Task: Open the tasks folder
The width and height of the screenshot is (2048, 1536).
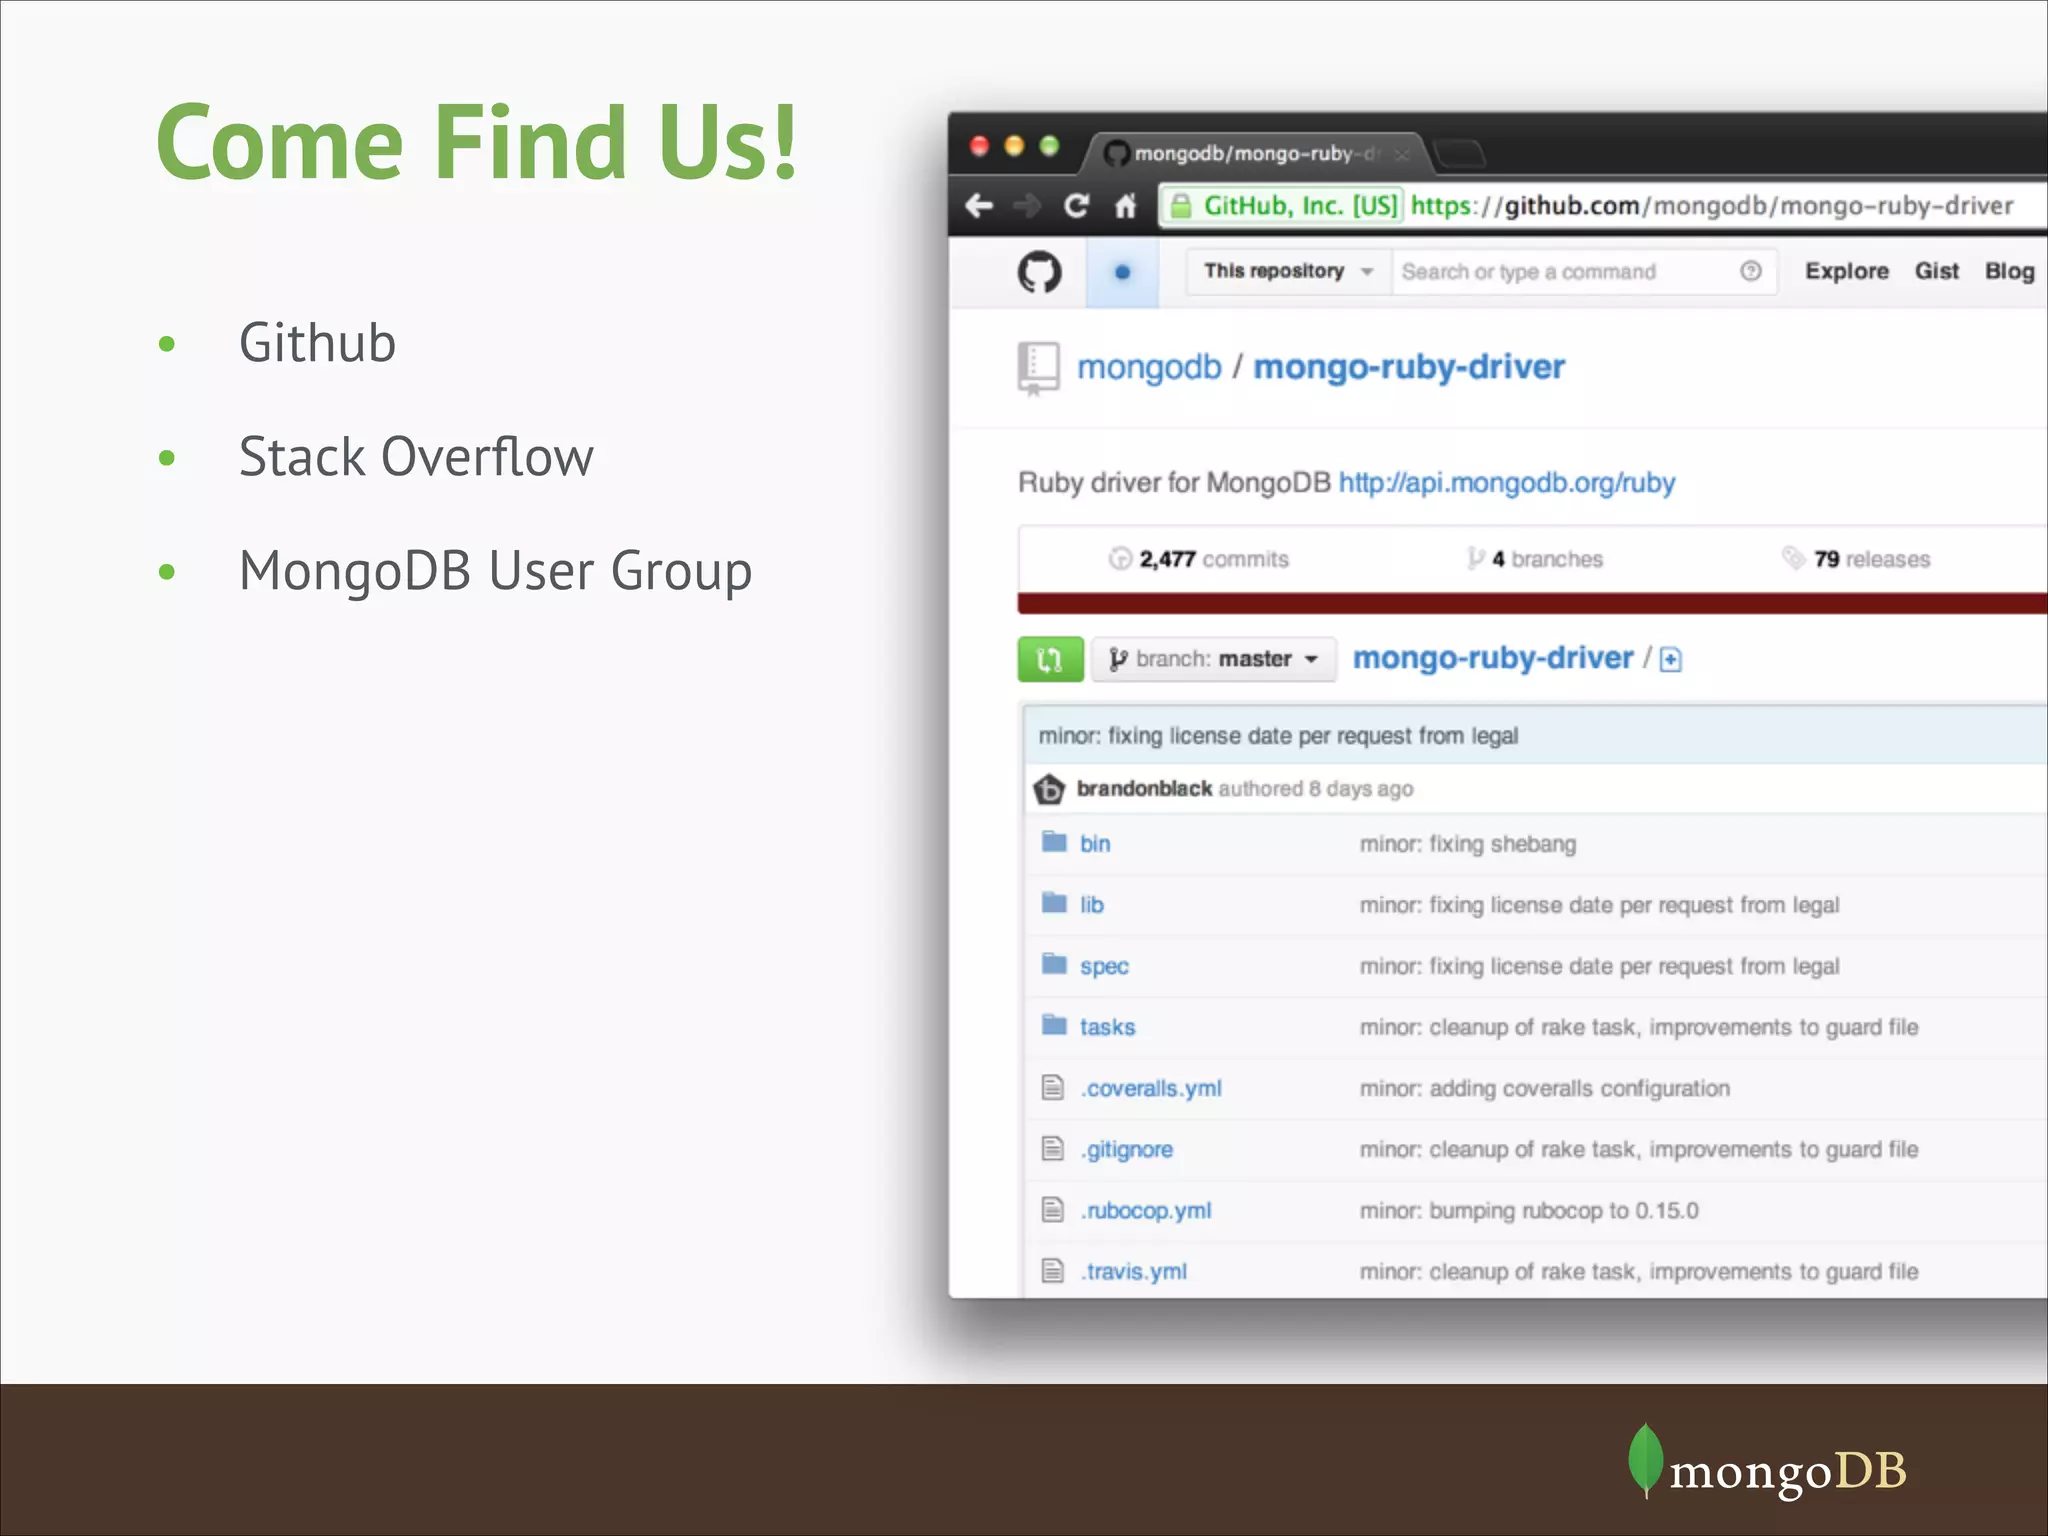Action: (x=1107, y=1027)
